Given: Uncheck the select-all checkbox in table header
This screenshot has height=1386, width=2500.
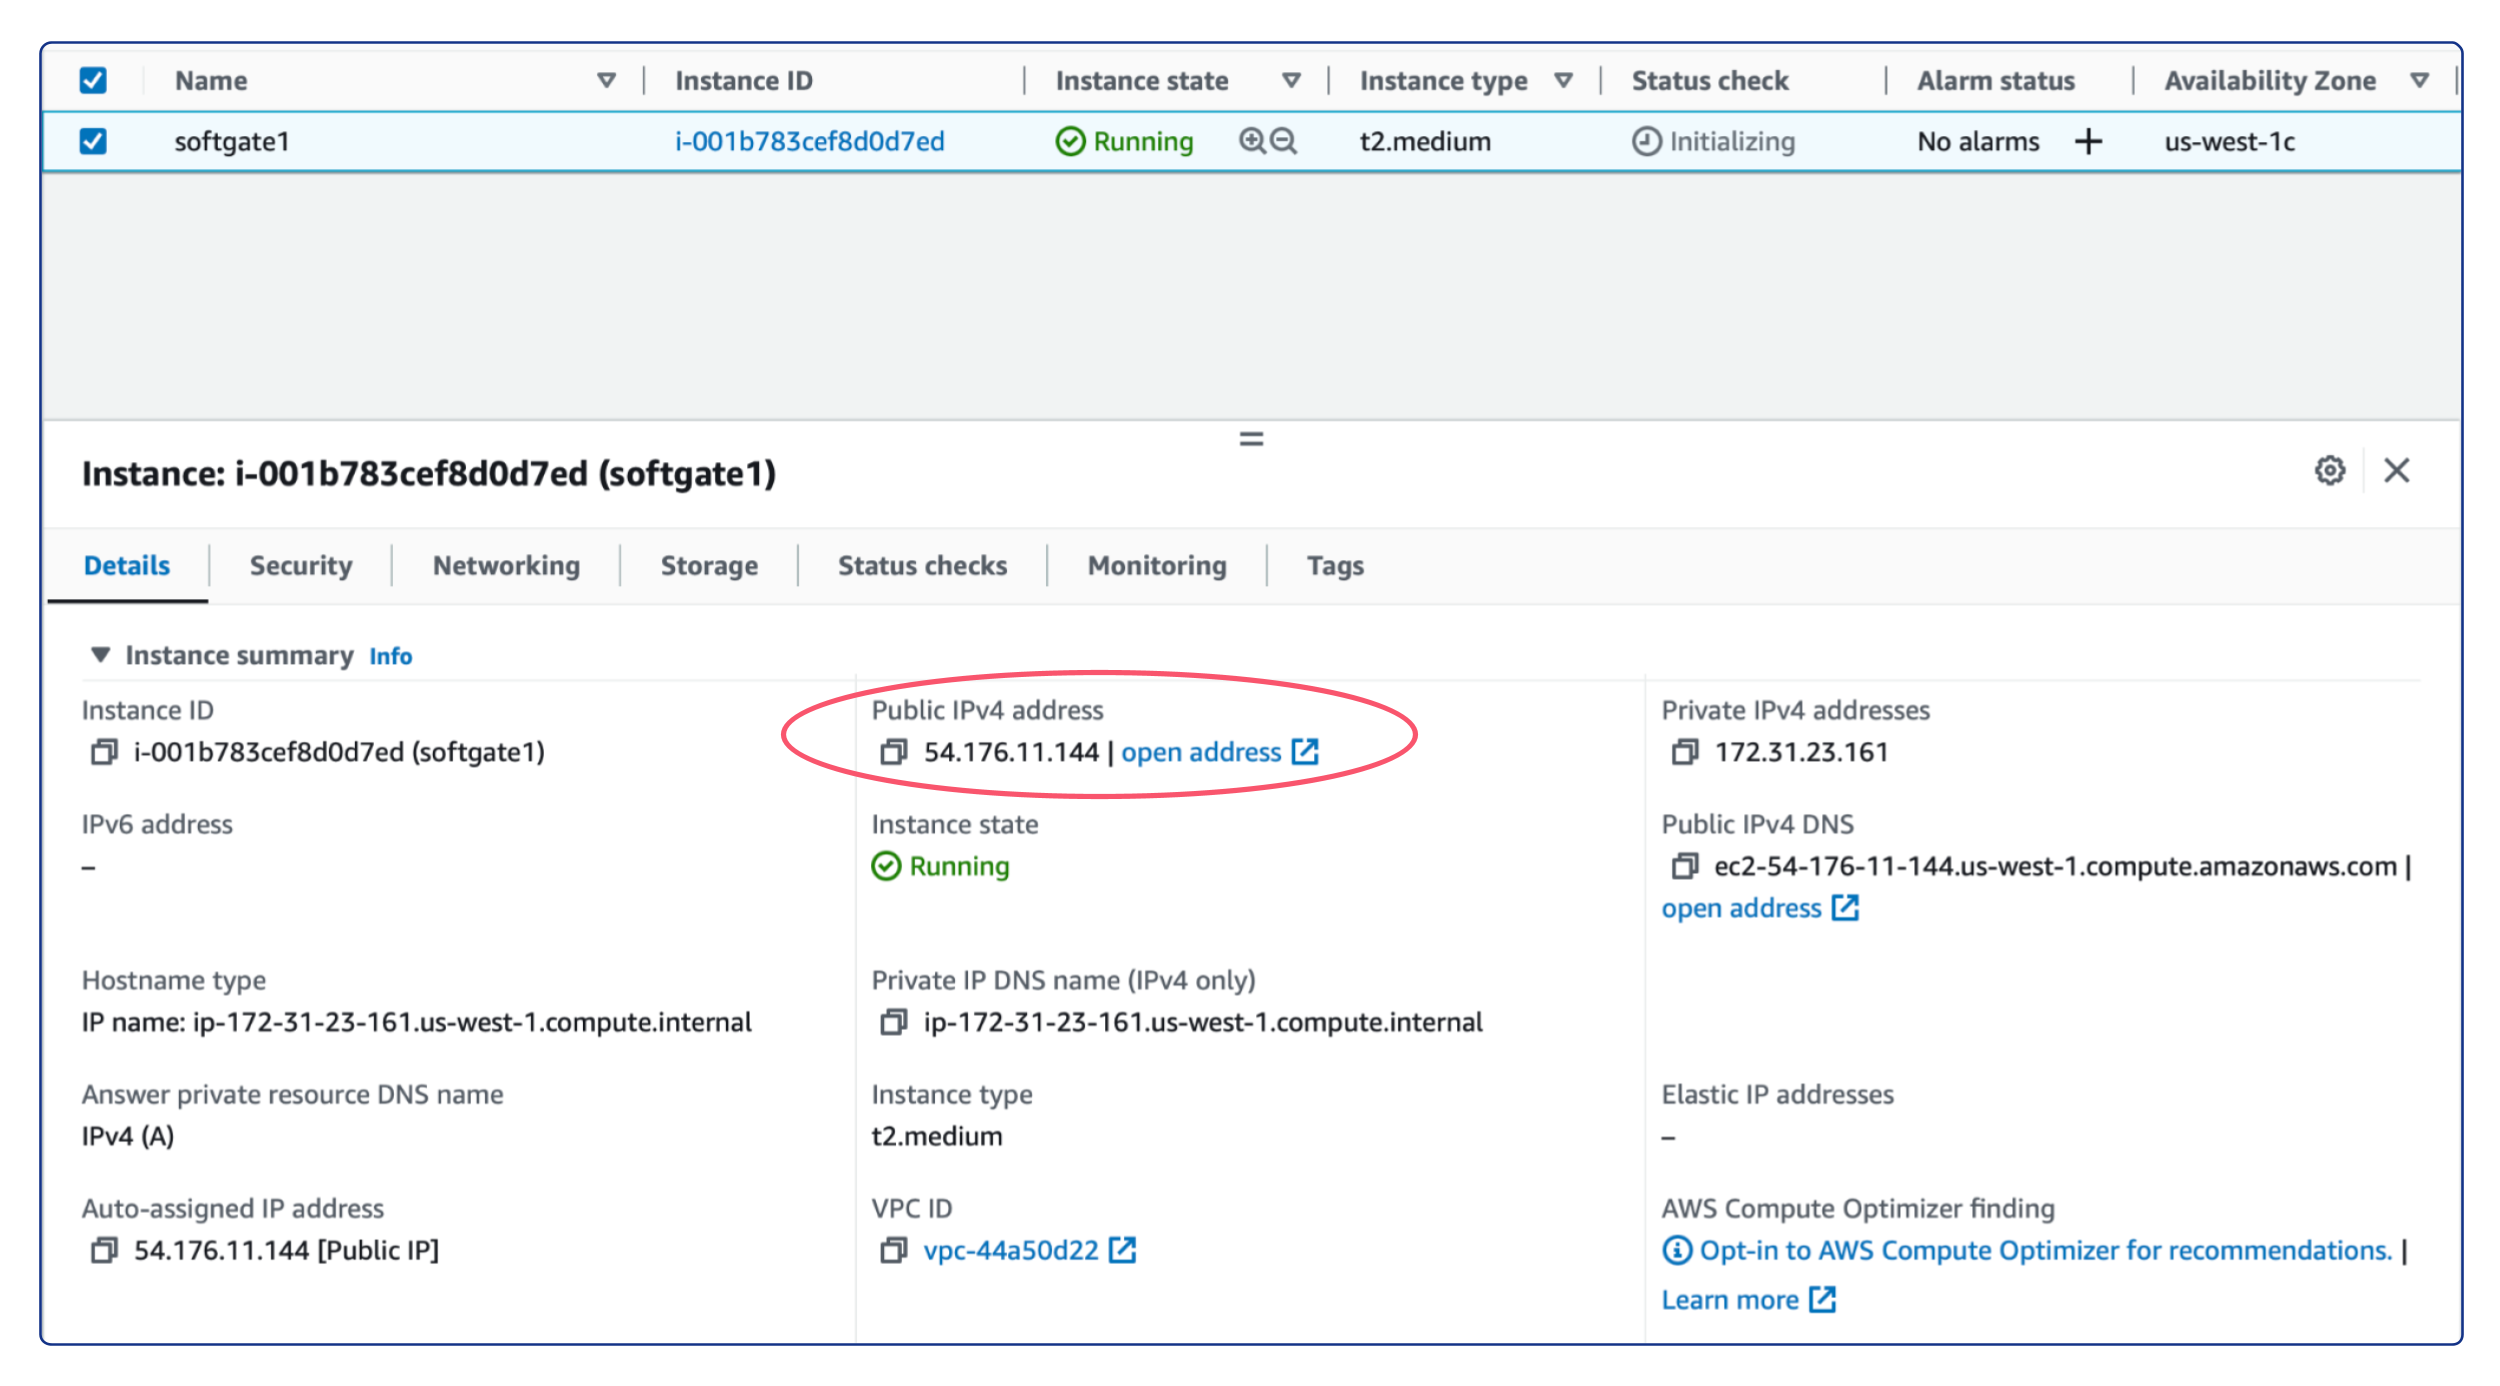Looking at the screenshot, I should 93,80.
